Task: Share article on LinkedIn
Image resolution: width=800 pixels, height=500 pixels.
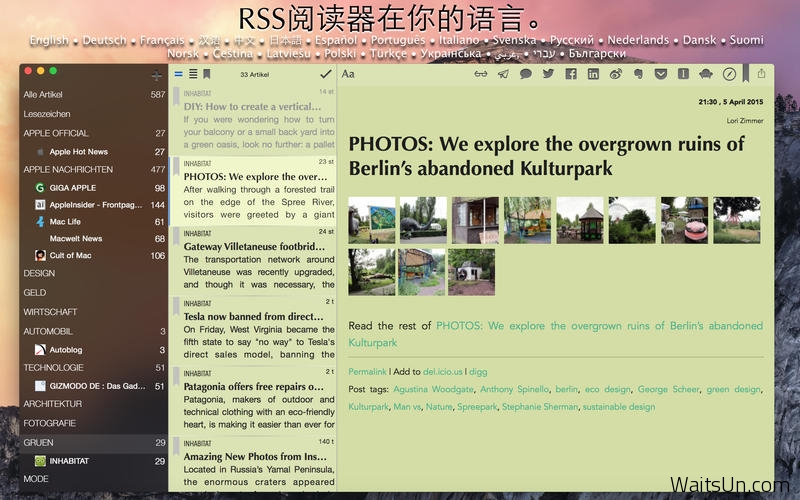Action: point(593,74)
